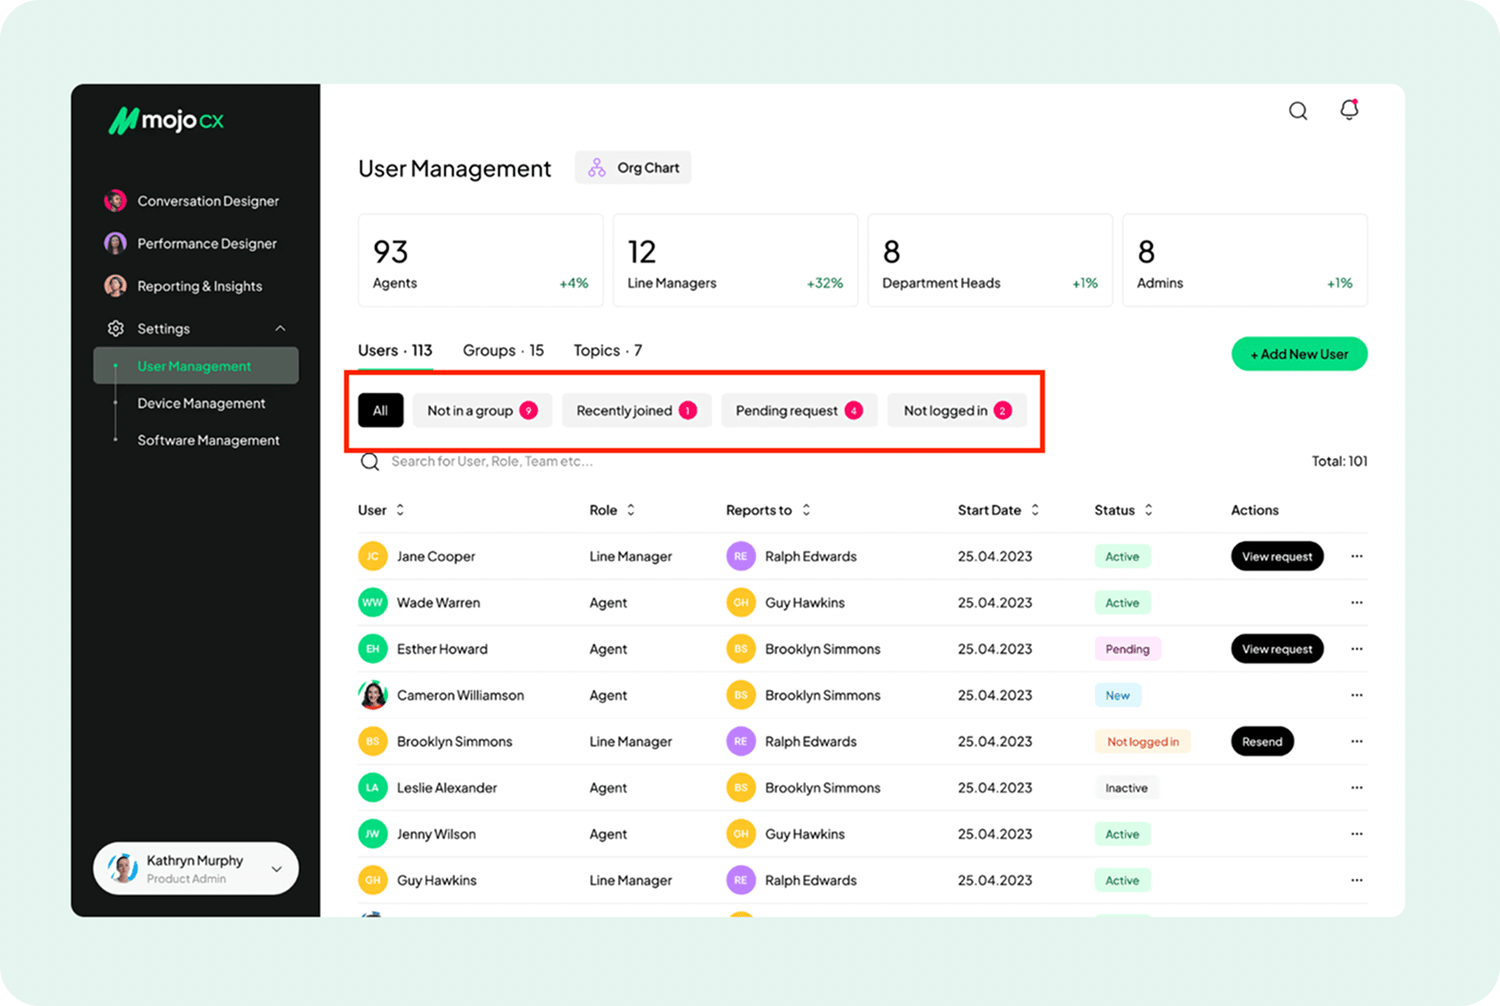Open more options for Guy Hawkins row
The image size is (1500, 1006).
coord(1357,880)
